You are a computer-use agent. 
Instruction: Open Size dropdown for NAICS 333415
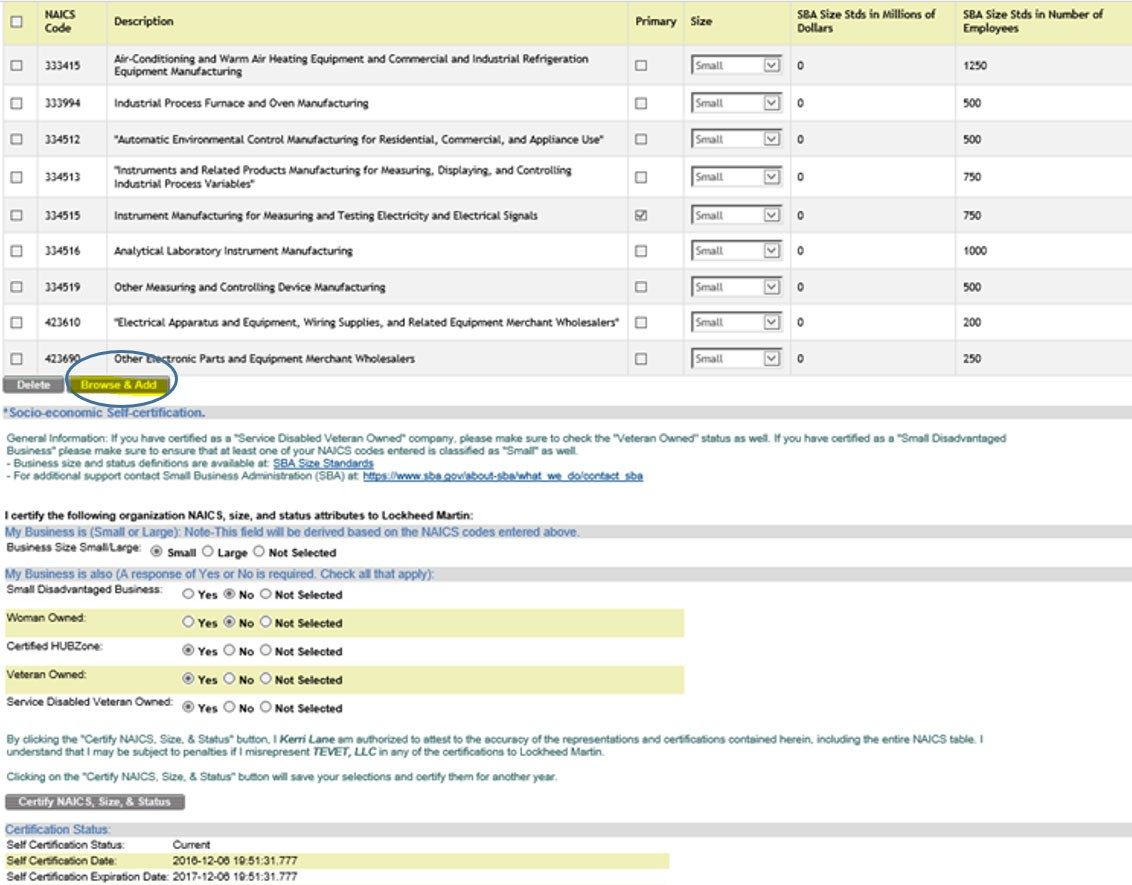point(770,66)
